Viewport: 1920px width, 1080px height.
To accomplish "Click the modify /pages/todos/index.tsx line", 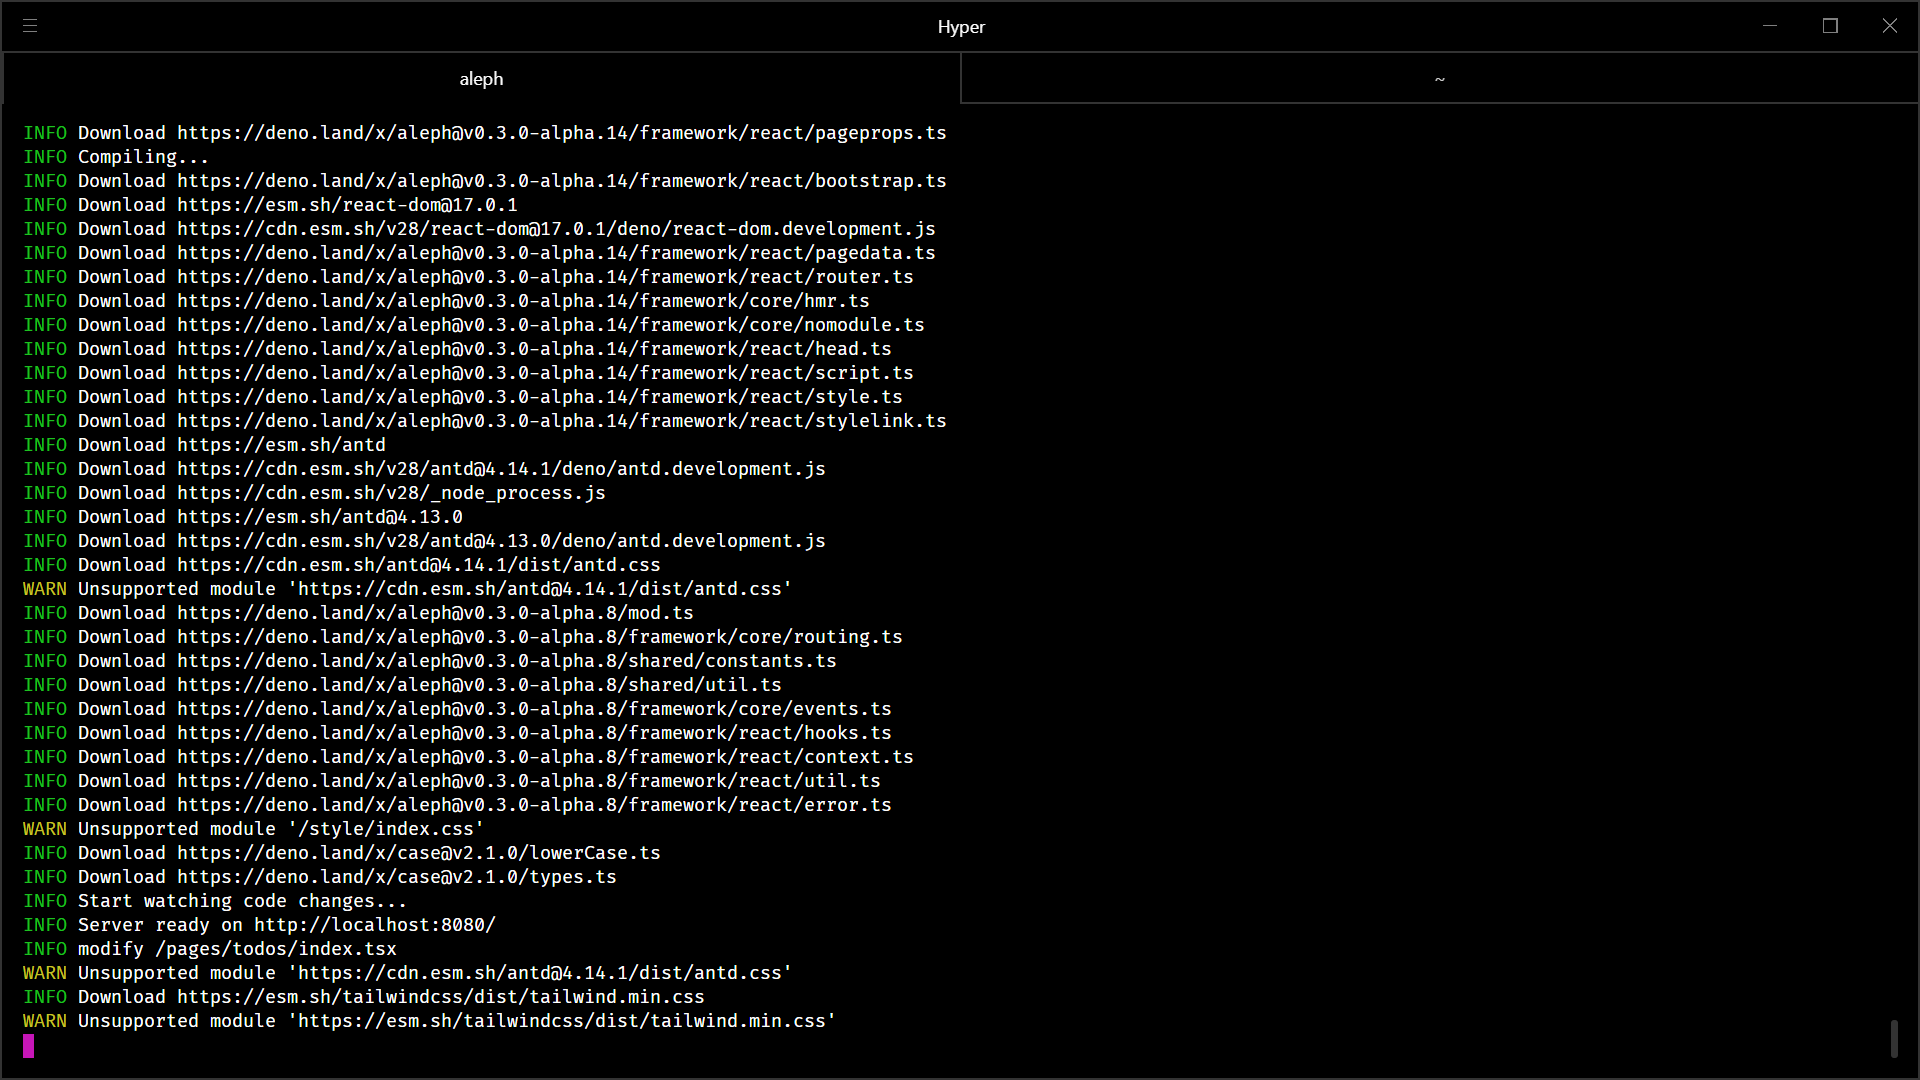I will pos(210,948).
